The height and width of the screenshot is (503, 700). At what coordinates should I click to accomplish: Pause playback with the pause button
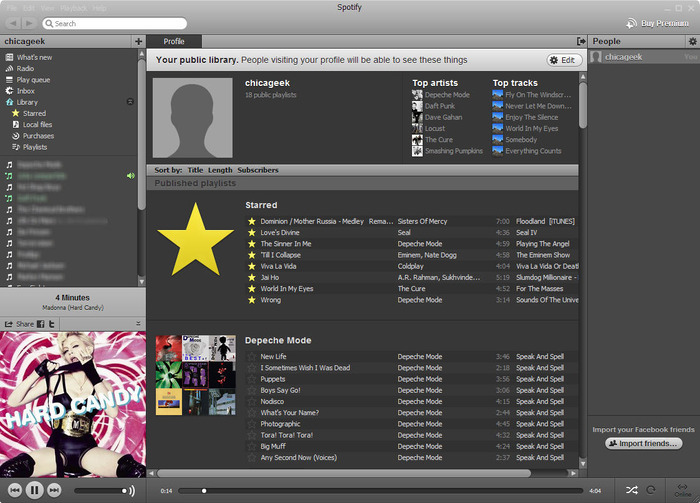tap(33, 490)
